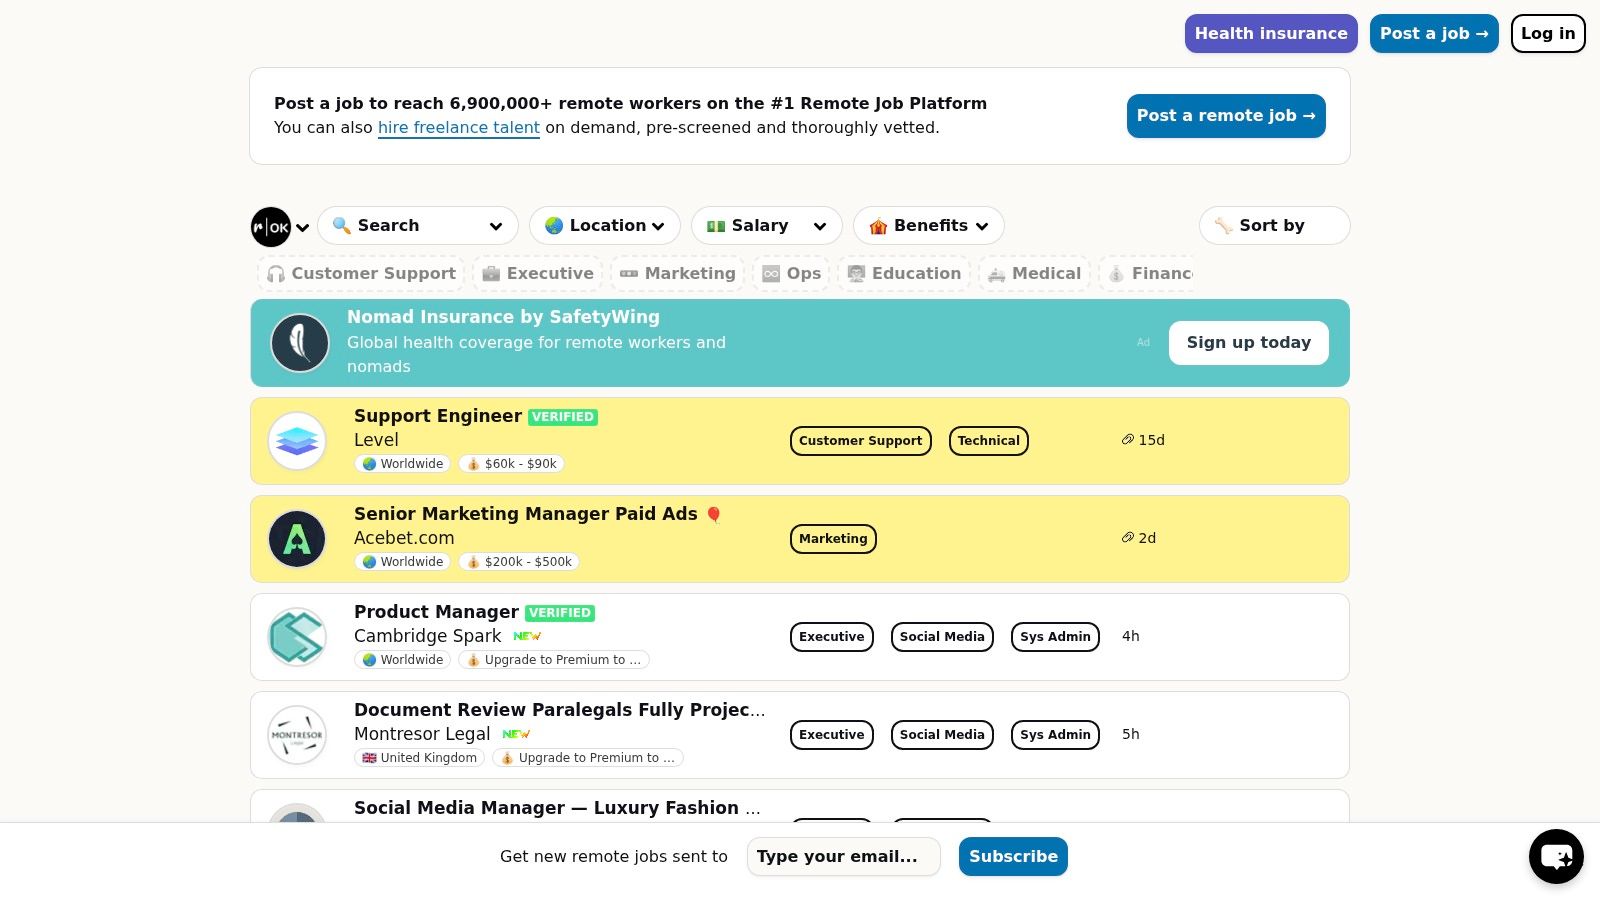Screen dimensions: 1600x900
Task: Filter by the Ops category
Action: 792,274
